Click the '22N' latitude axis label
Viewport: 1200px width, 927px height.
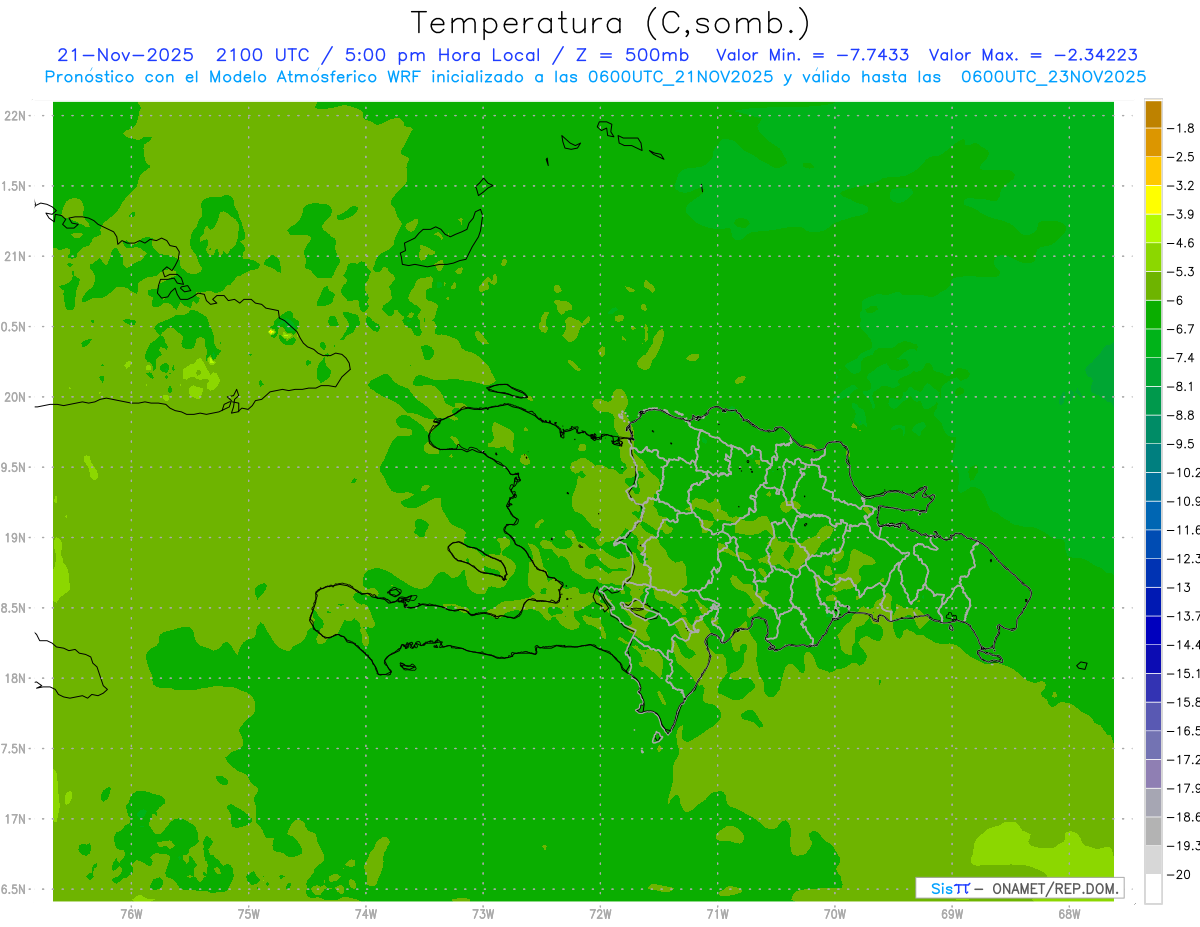coord(16,116)
